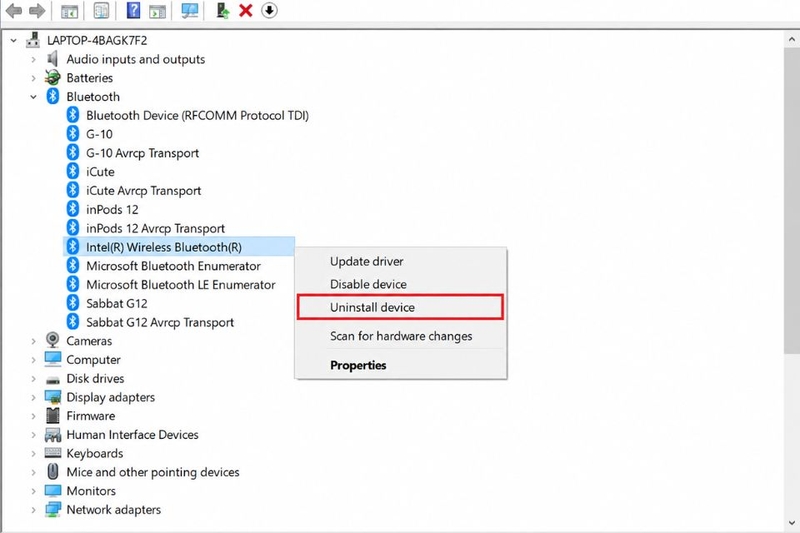
Task: Click the Keyboards category icon
Action: (53, 453)
